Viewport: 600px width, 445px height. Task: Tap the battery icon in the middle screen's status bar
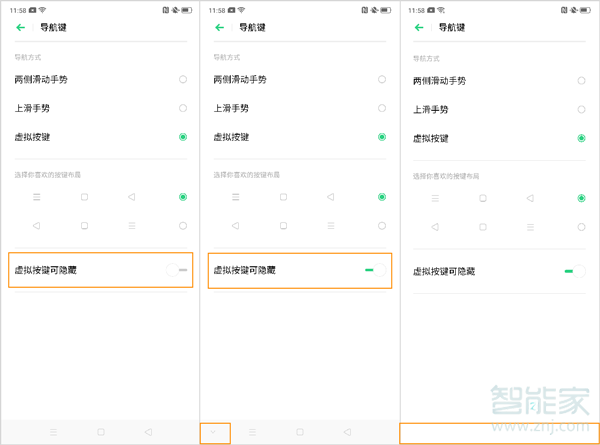(x=386, y=10)
